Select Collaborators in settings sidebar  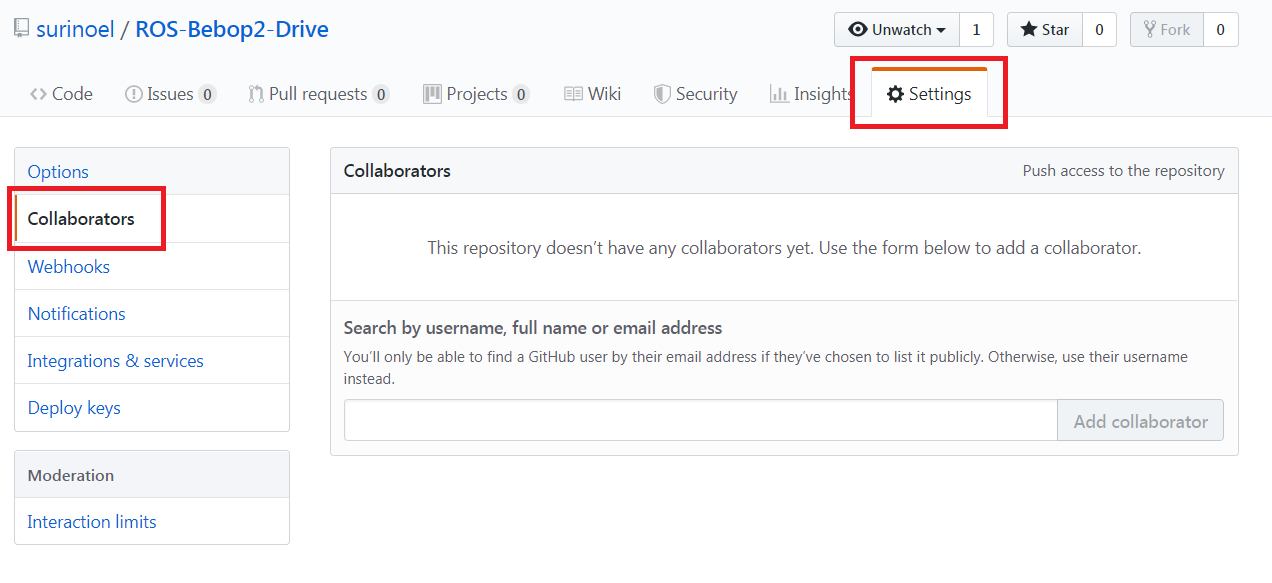152,219
